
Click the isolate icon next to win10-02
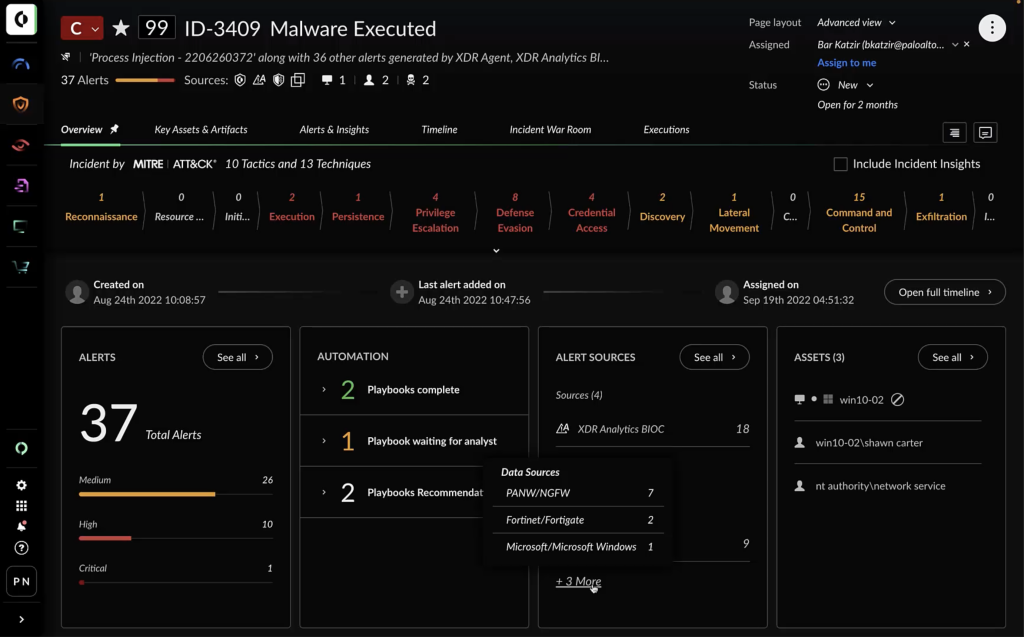pyautogui.click(x=897, y=399)
